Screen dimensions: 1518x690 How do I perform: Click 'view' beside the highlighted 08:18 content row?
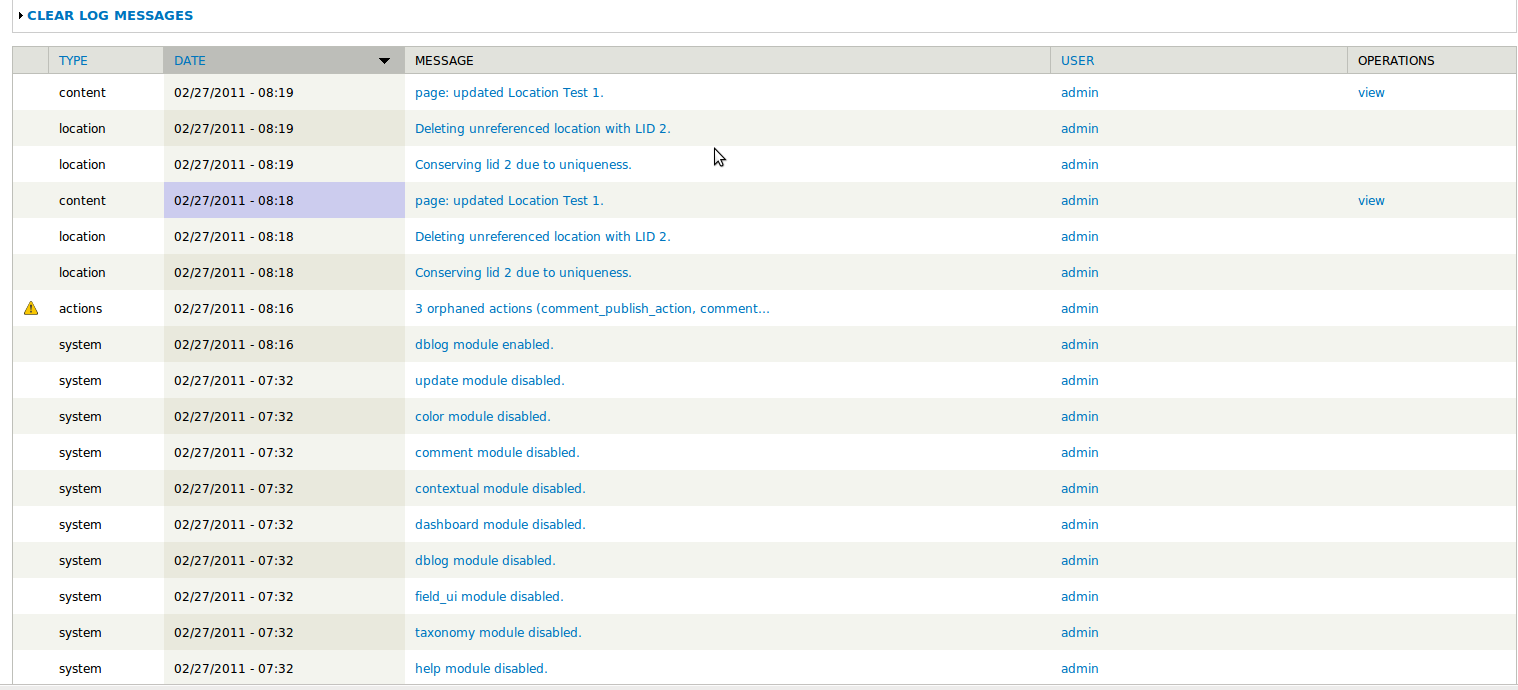click(1370, 200)
